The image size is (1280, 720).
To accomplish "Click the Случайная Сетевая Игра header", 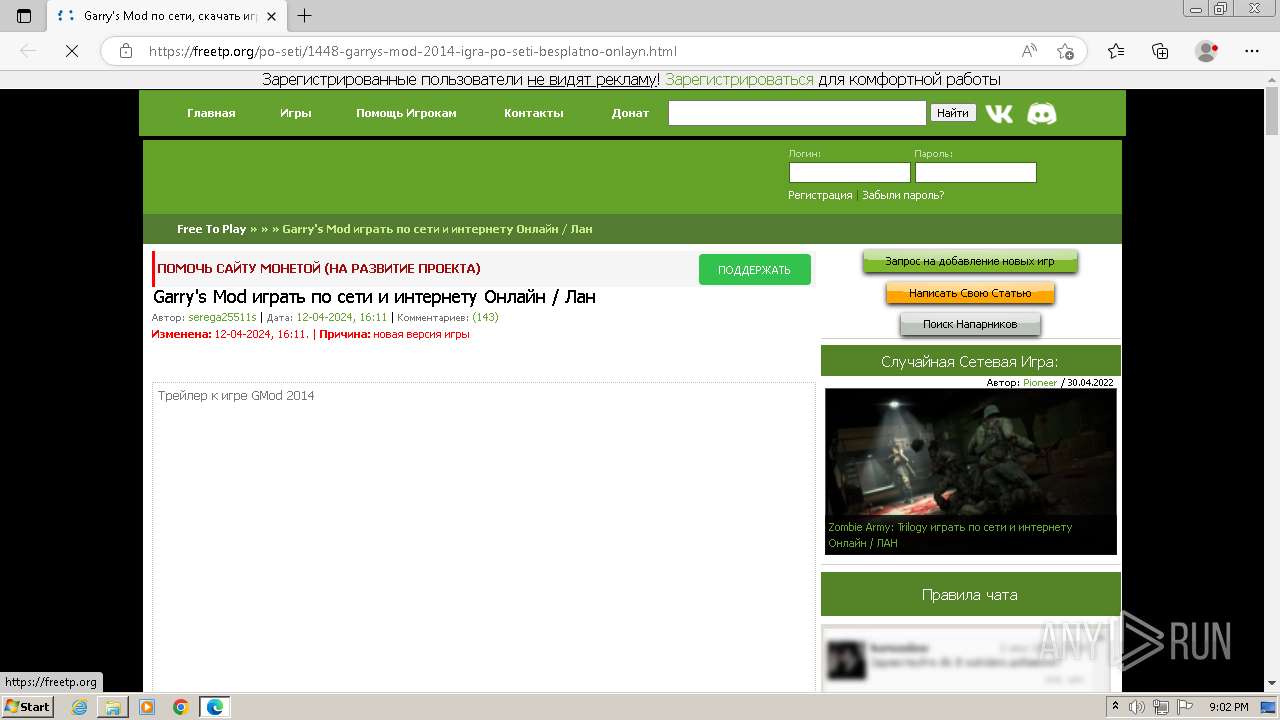I will 970,361.
